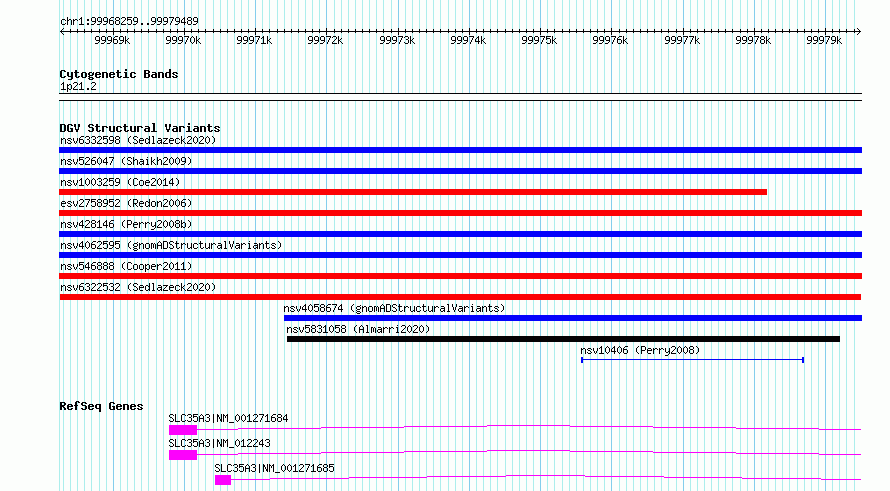Open the nsv1003259 (Coe2014) label
The image size is (890, 491).
[120, 182]
